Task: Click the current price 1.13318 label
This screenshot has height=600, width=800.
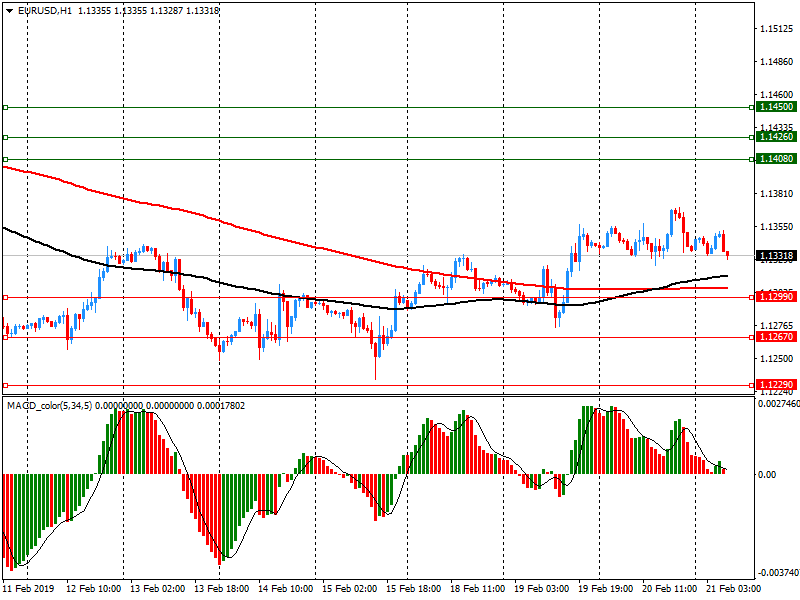Action: [776, 256]
